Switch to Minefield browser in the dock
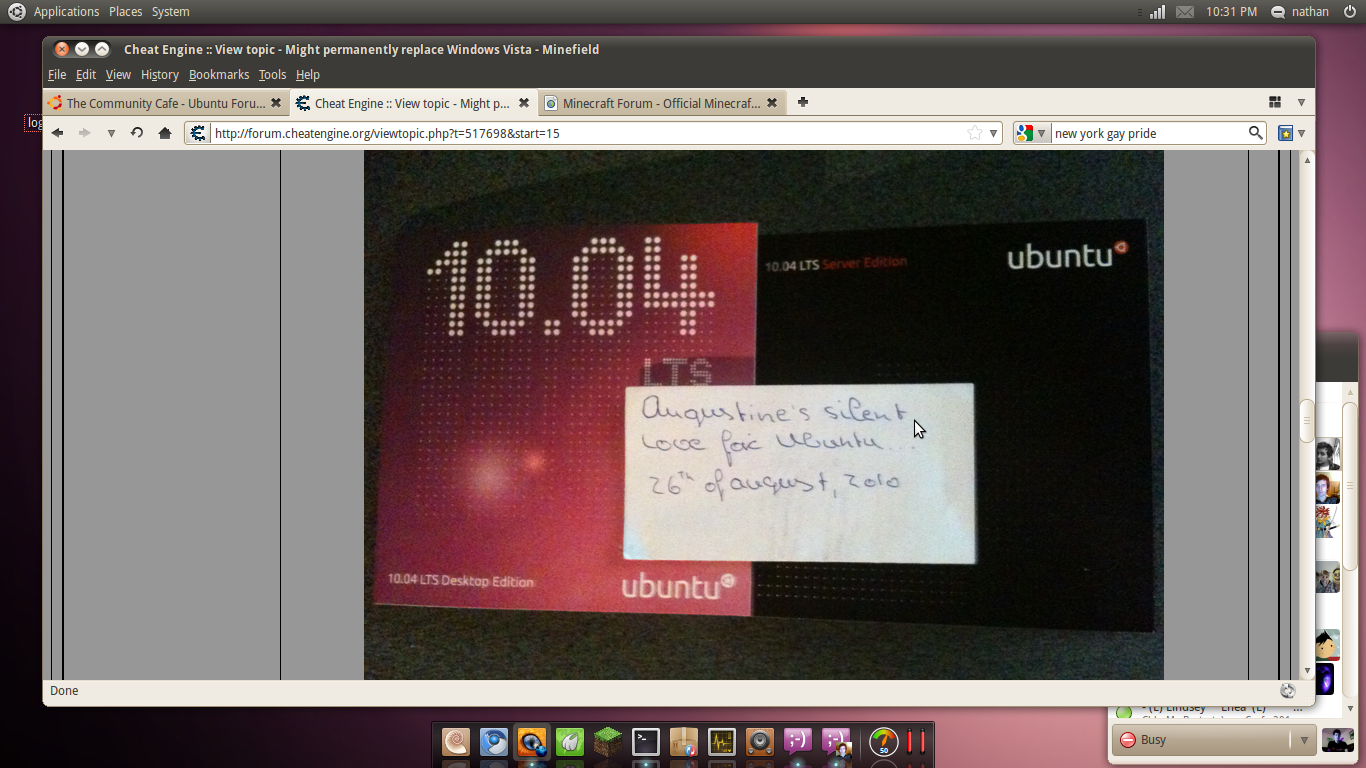The height and width of the screenshot is (768, 1366). 532,742
